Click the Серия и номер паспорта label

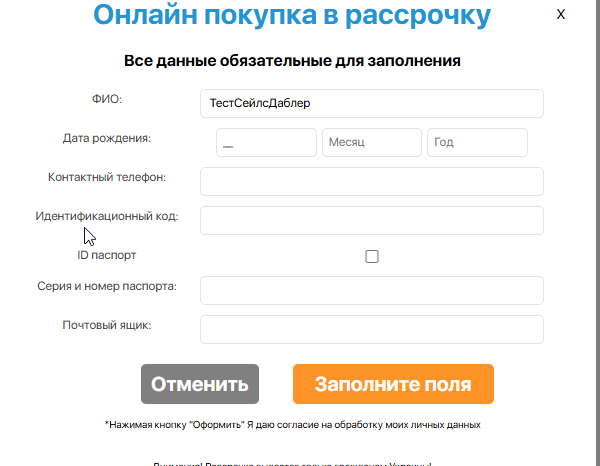107,286
